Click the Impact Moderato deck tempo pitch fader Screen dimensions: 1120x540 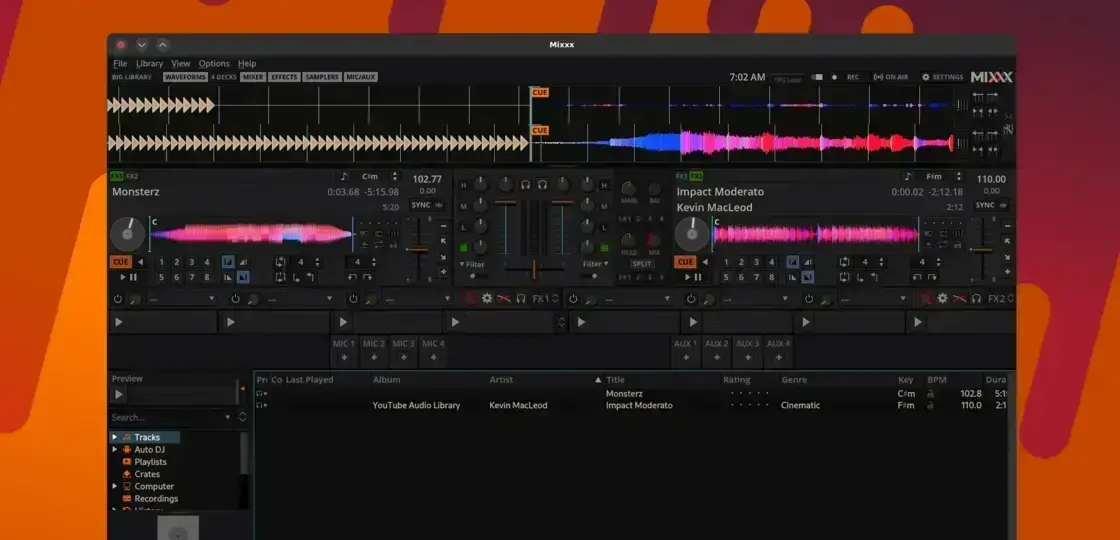[981, 250]
